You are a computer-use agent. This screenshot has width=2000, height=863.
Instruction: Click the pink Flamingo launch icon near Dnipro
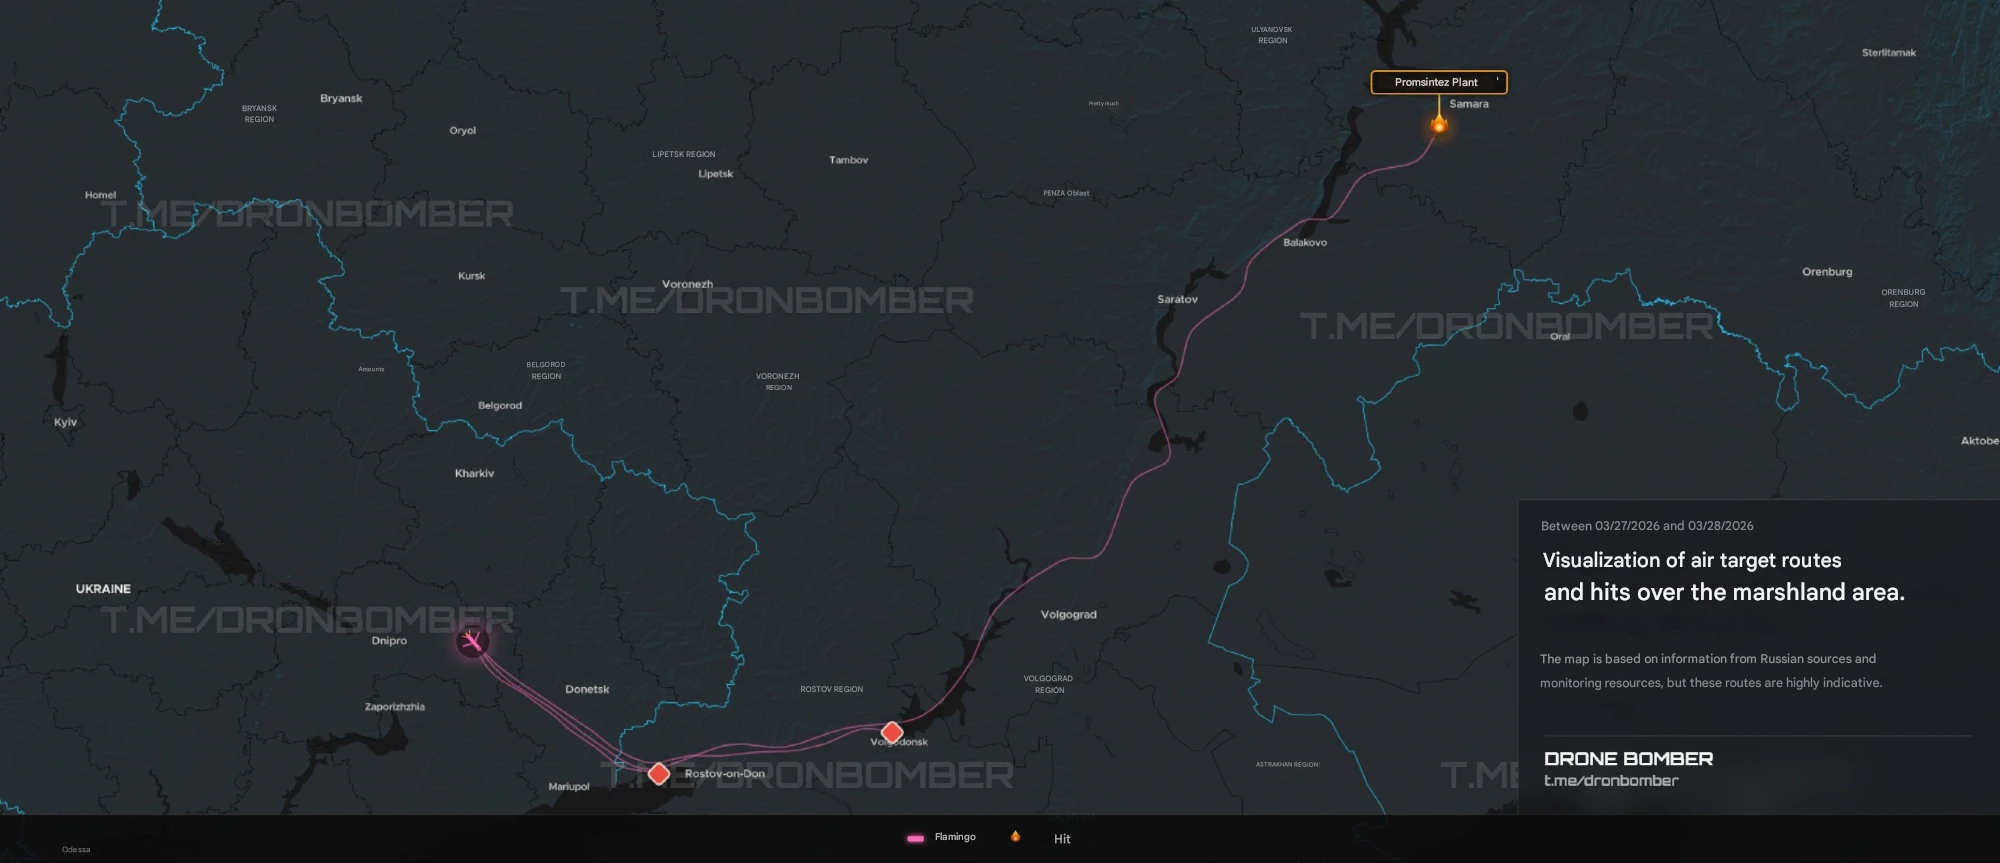[472, 641]
